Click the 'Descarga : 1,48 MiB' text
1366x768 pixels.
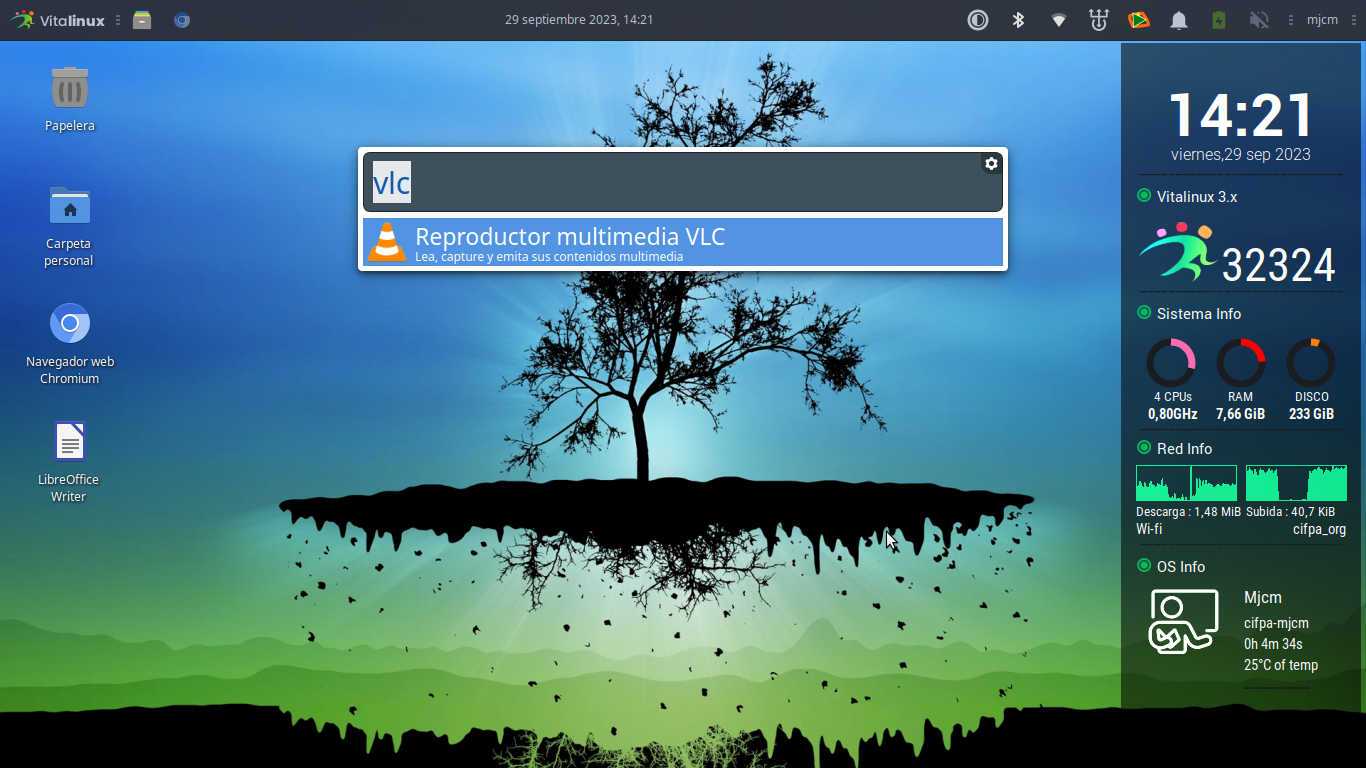1188,512
